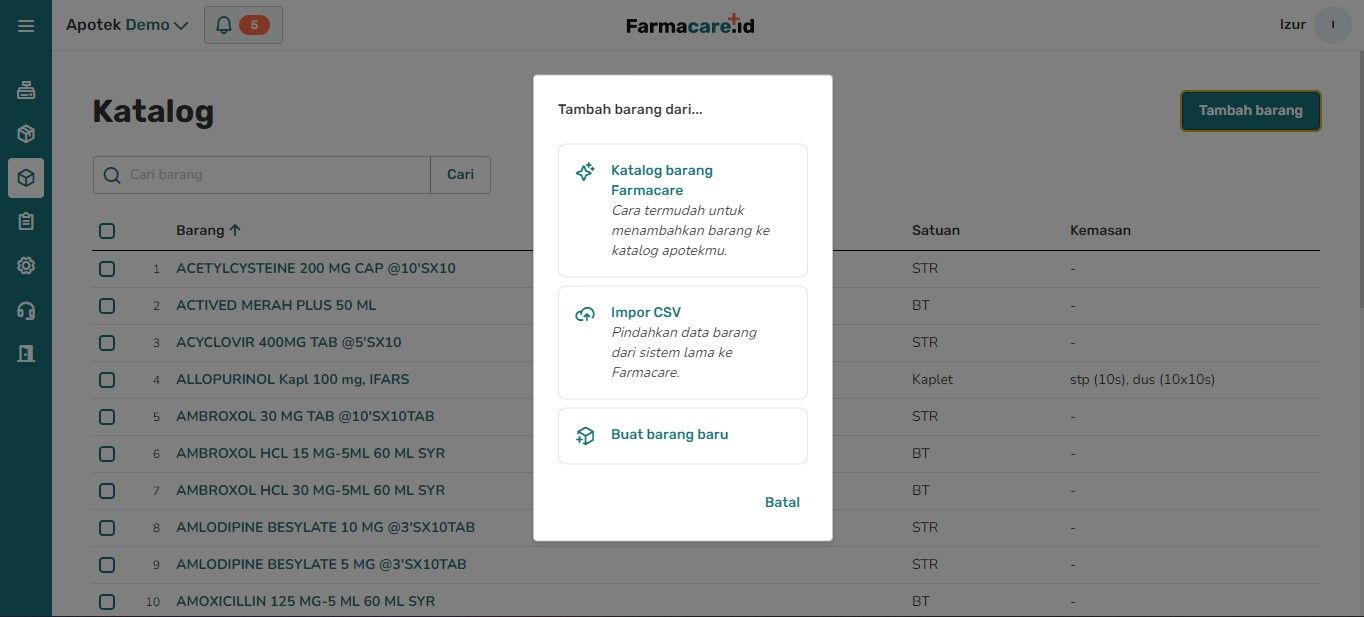1364x617 pixels.
Task: Select the highlighted catalog box sidebar icon
Action: point(26,178)
